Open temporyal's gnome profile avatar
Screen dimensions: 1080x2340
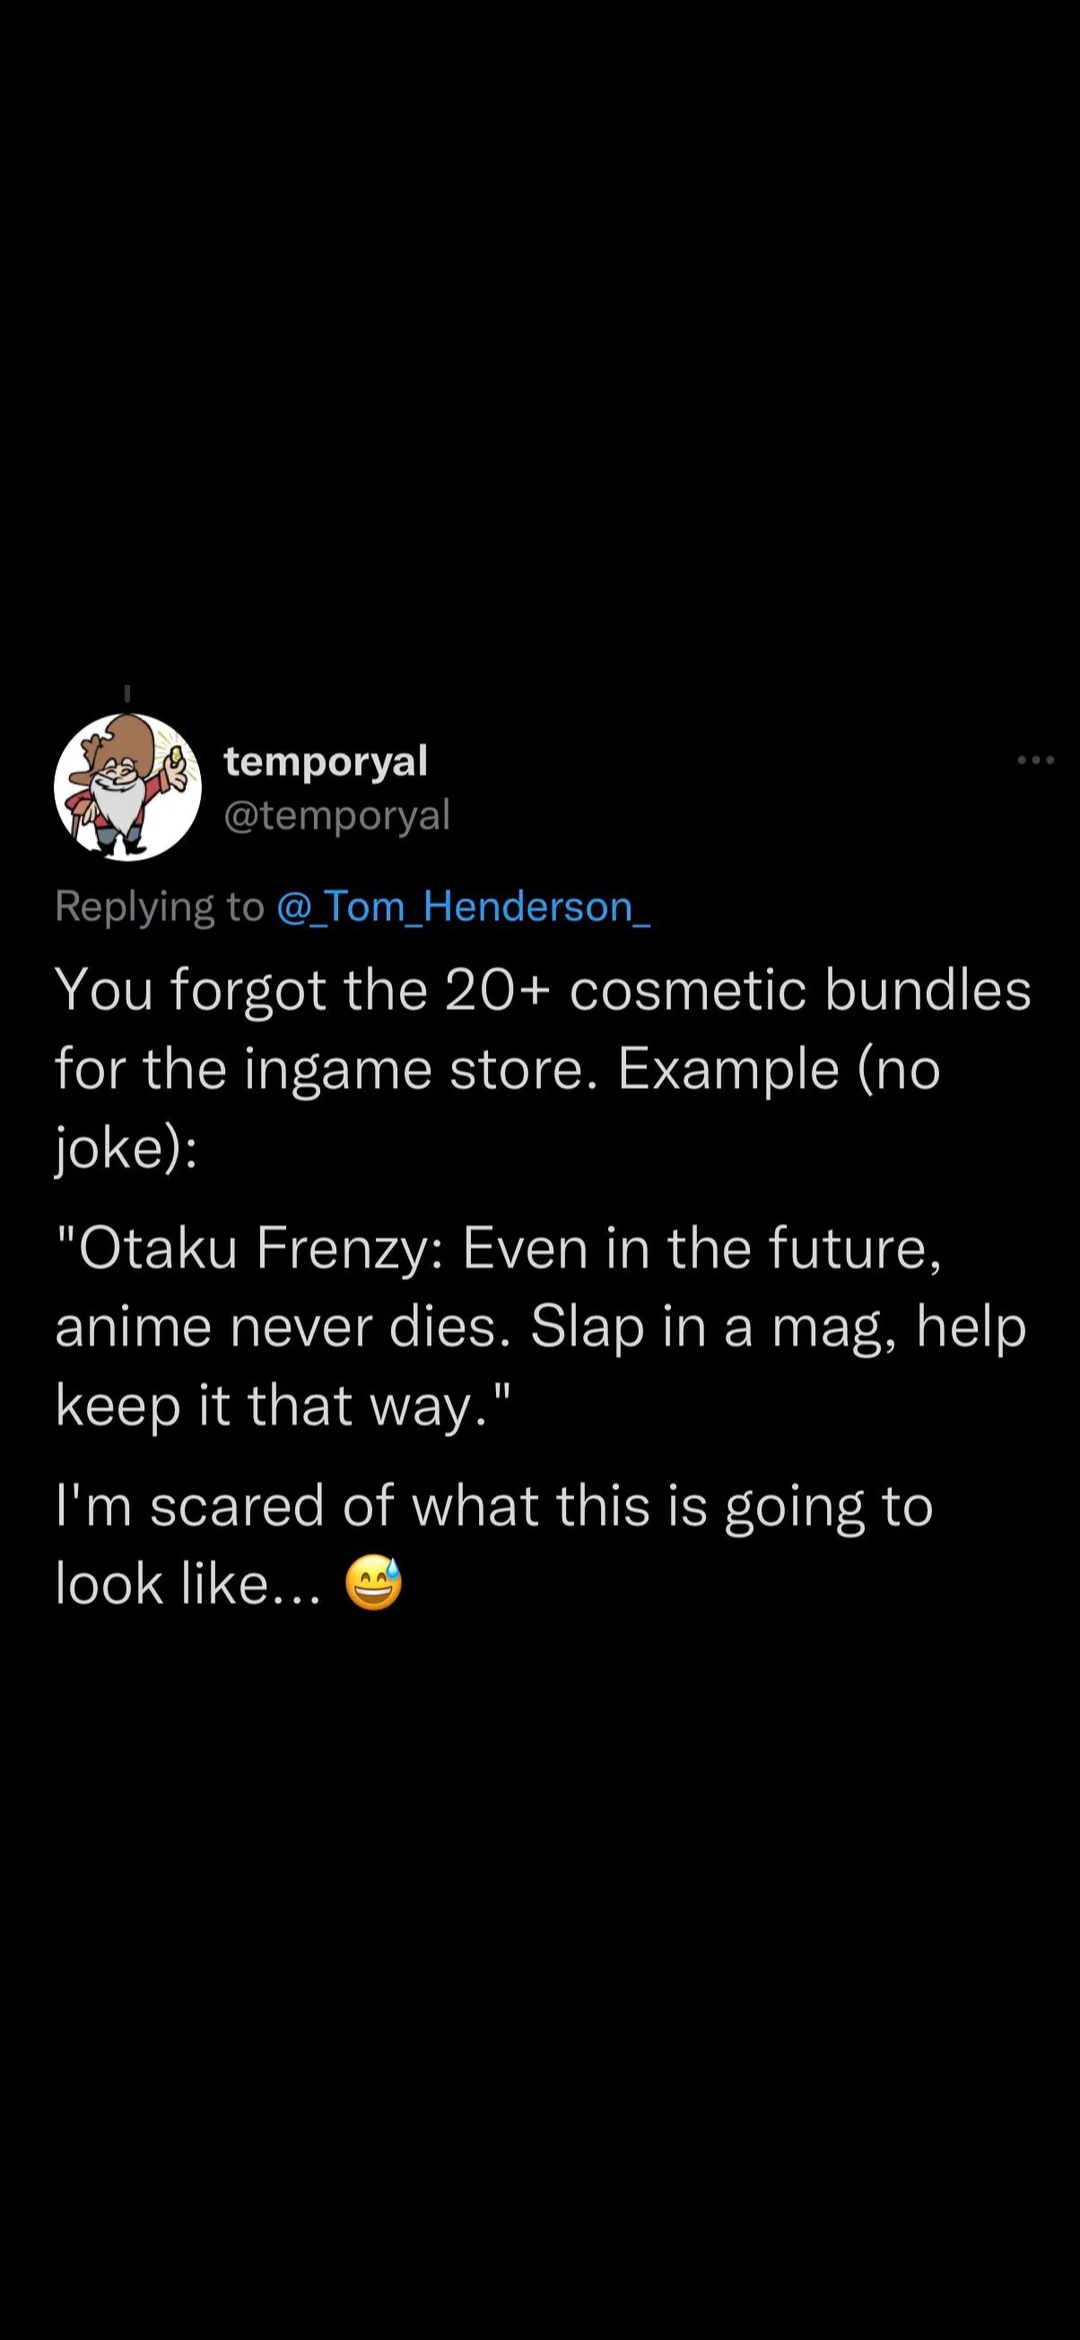pyautogui.click(x=127, y=787)
